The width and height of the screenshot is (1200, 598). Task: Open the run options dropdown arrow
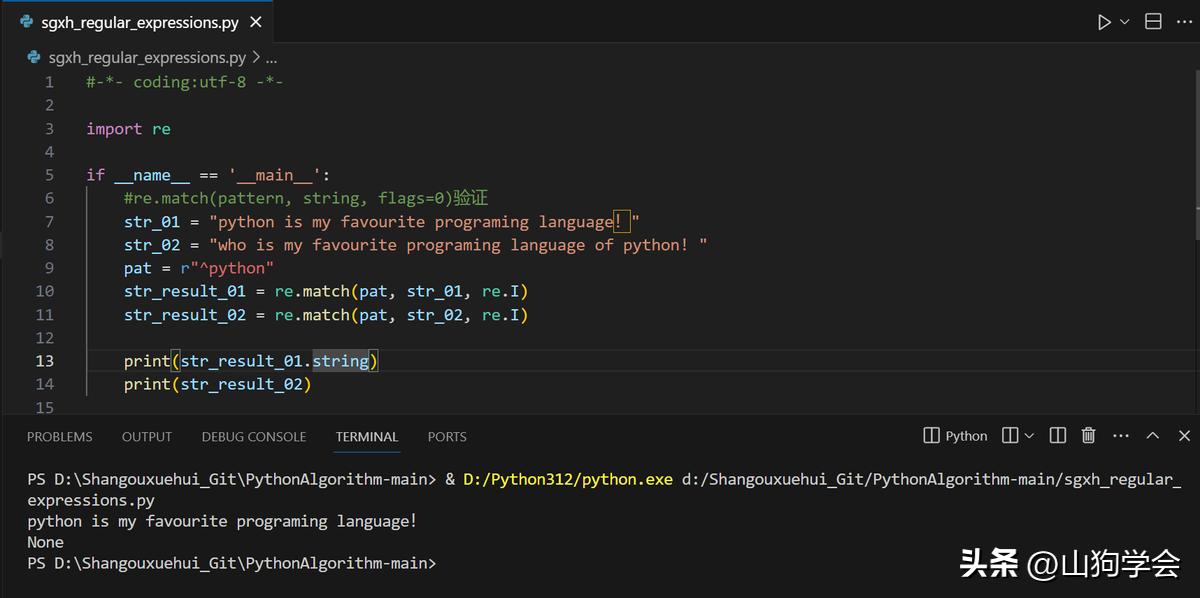click(x=1124, y=22)
